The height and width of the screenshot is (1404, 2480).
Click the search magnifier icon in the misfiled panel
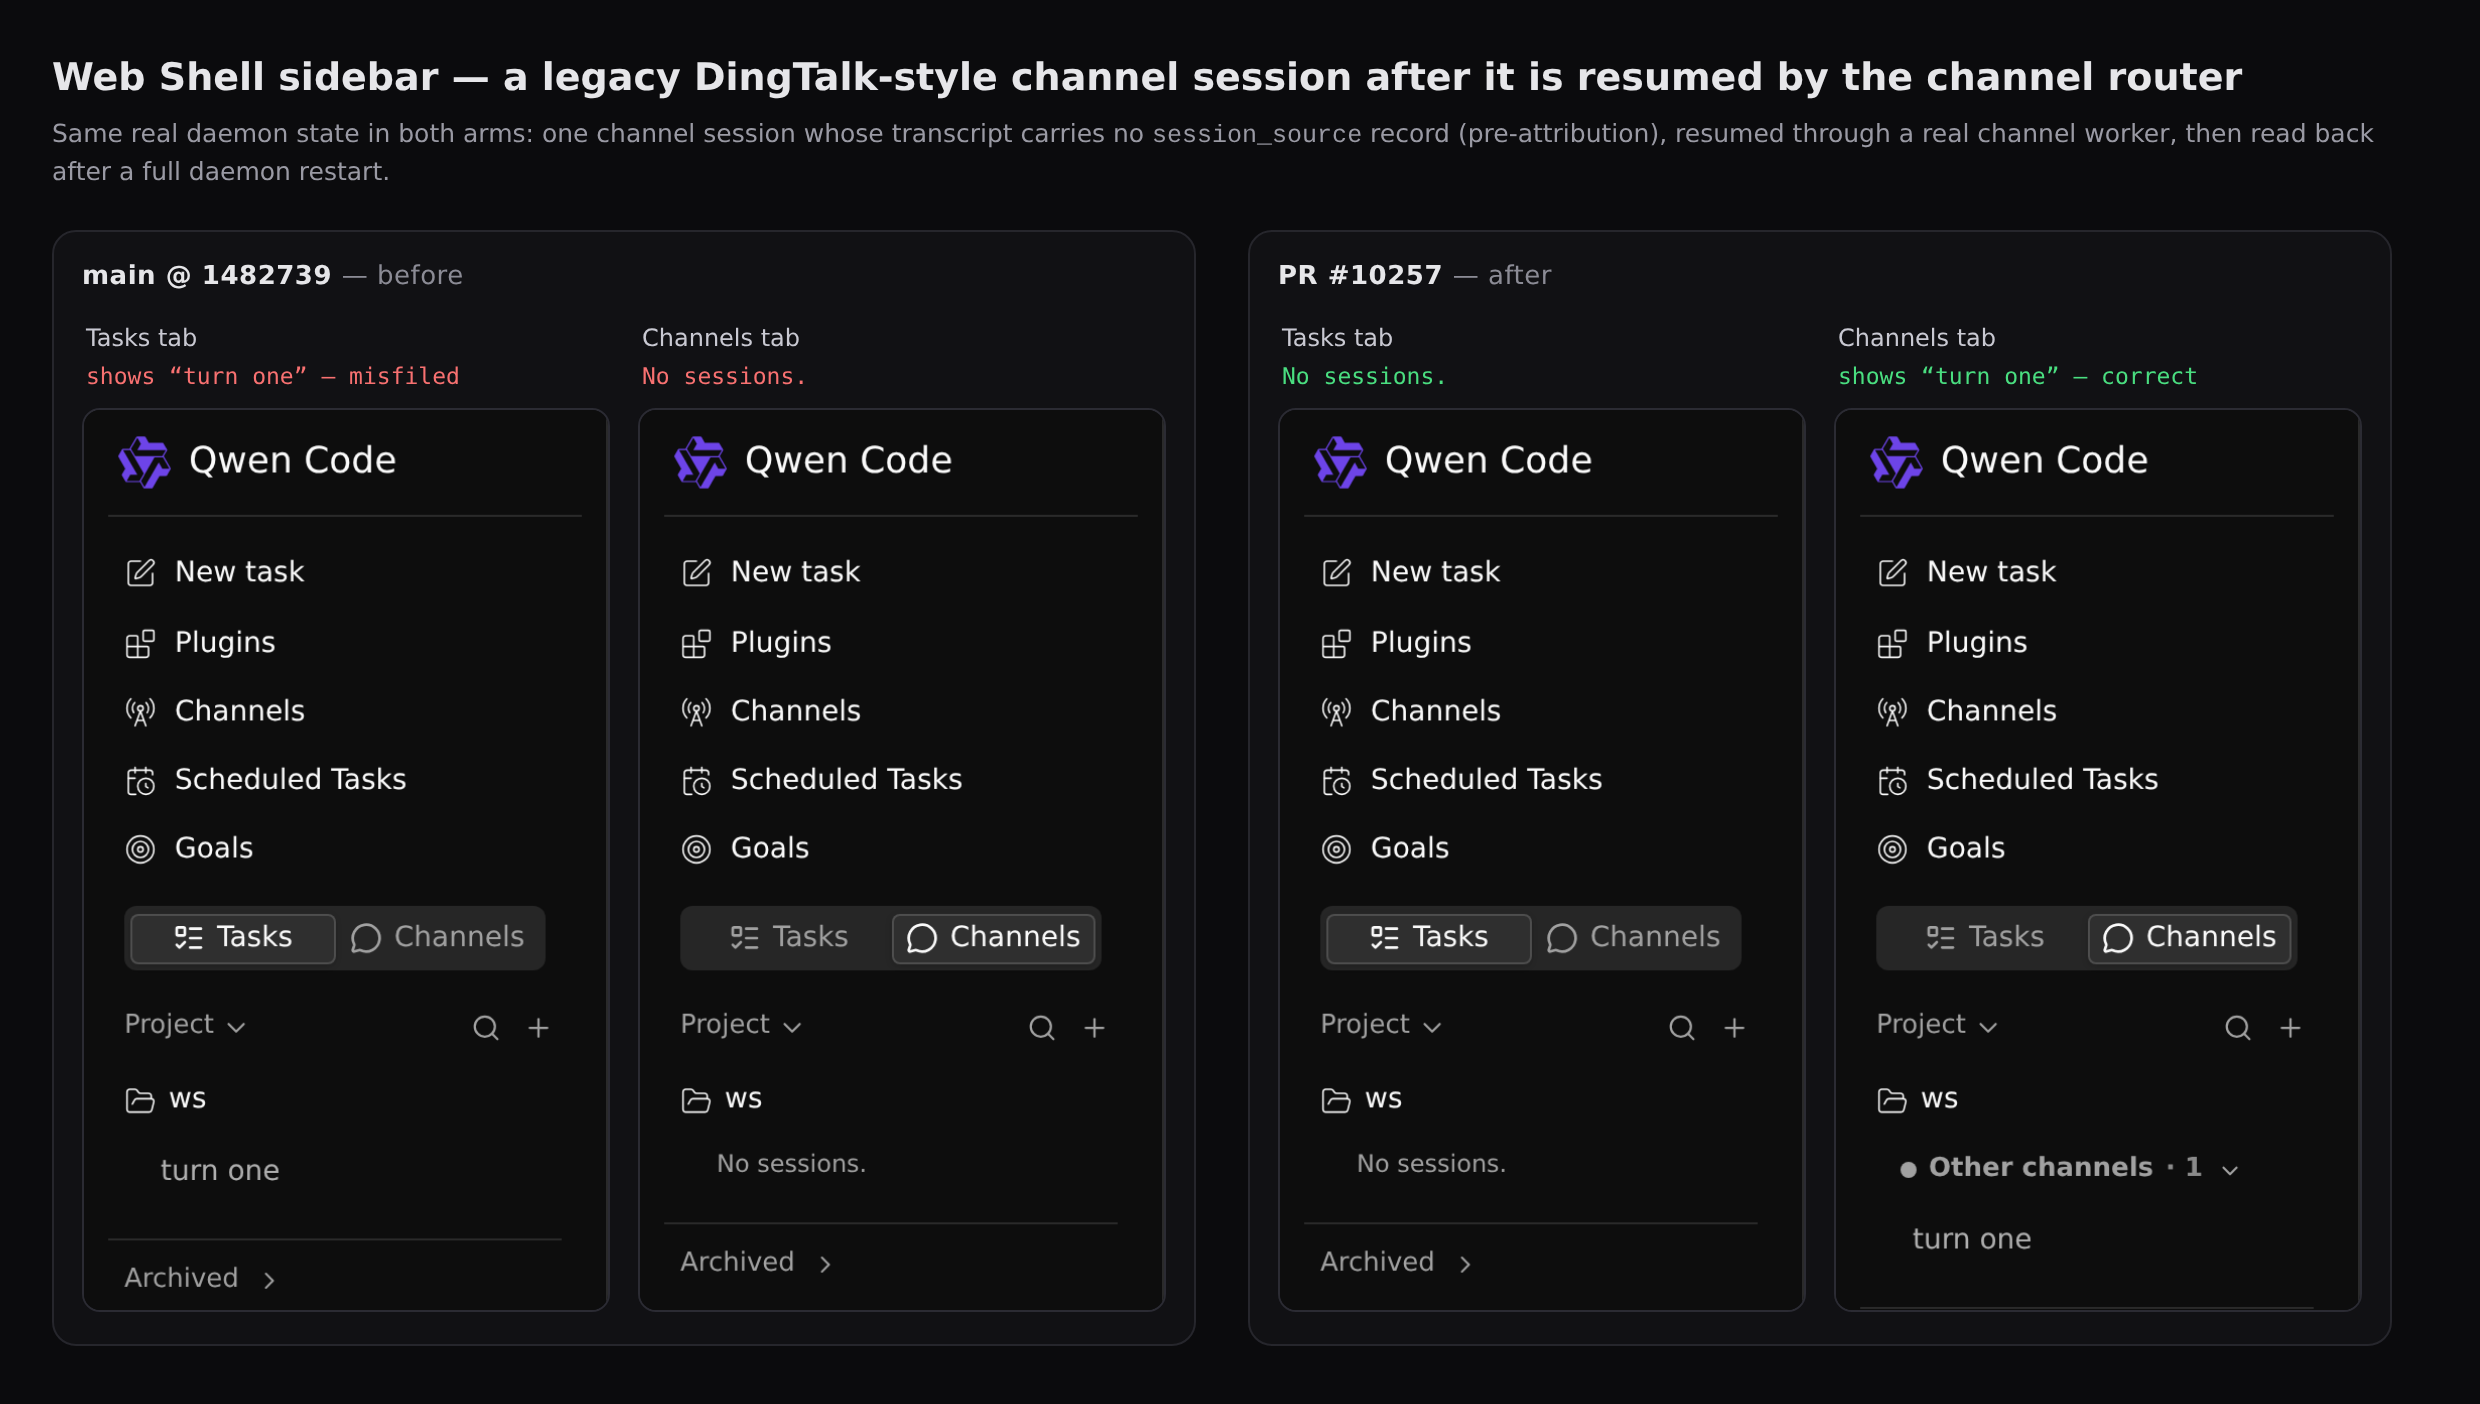click(x=485, y=1027)
